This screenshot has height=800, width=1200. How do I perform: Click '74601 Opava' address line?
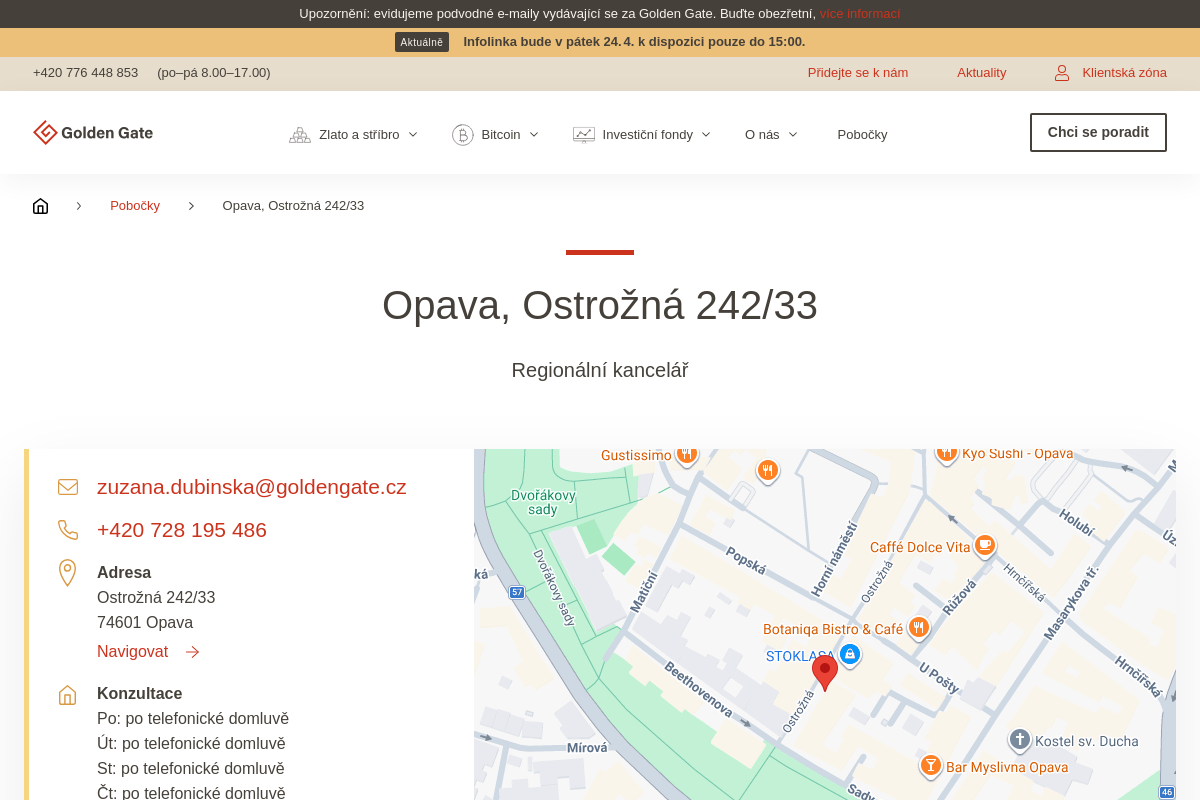pos(145,623)
